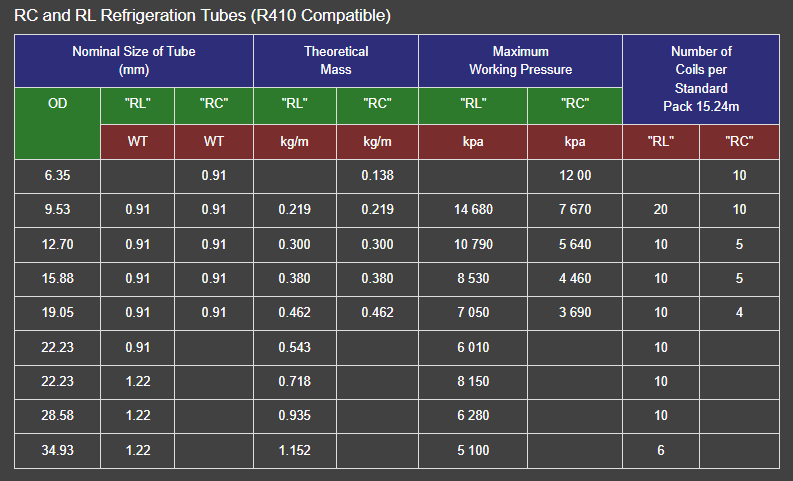Click the 9.53 OD row value

(58, 209)
